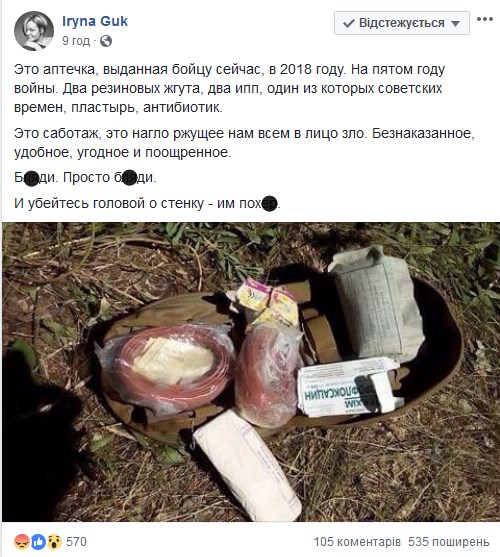Open the post's 9 год timestamp link
The width and height of the screenshot is (500, 557).
(x=76, y=41)
